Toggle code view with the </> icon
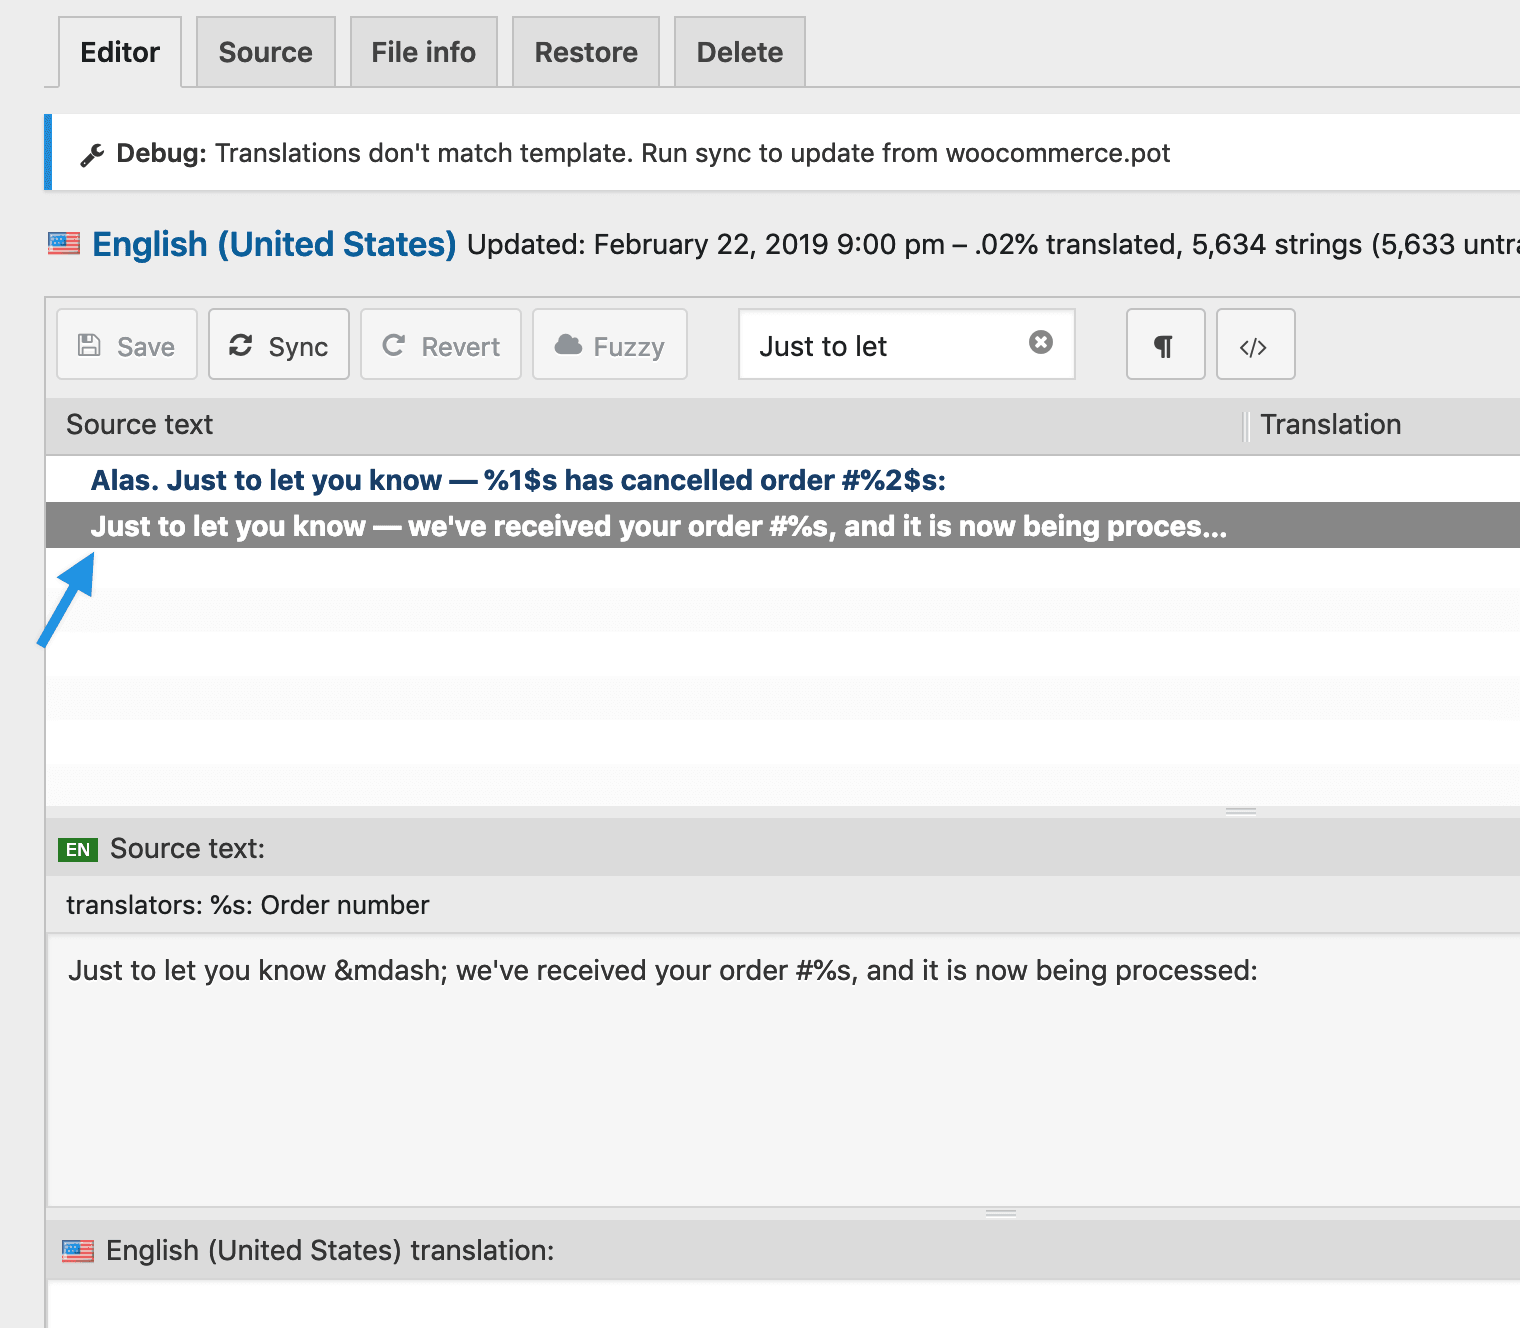The image size is (1520, 1328). point(1255,345)
